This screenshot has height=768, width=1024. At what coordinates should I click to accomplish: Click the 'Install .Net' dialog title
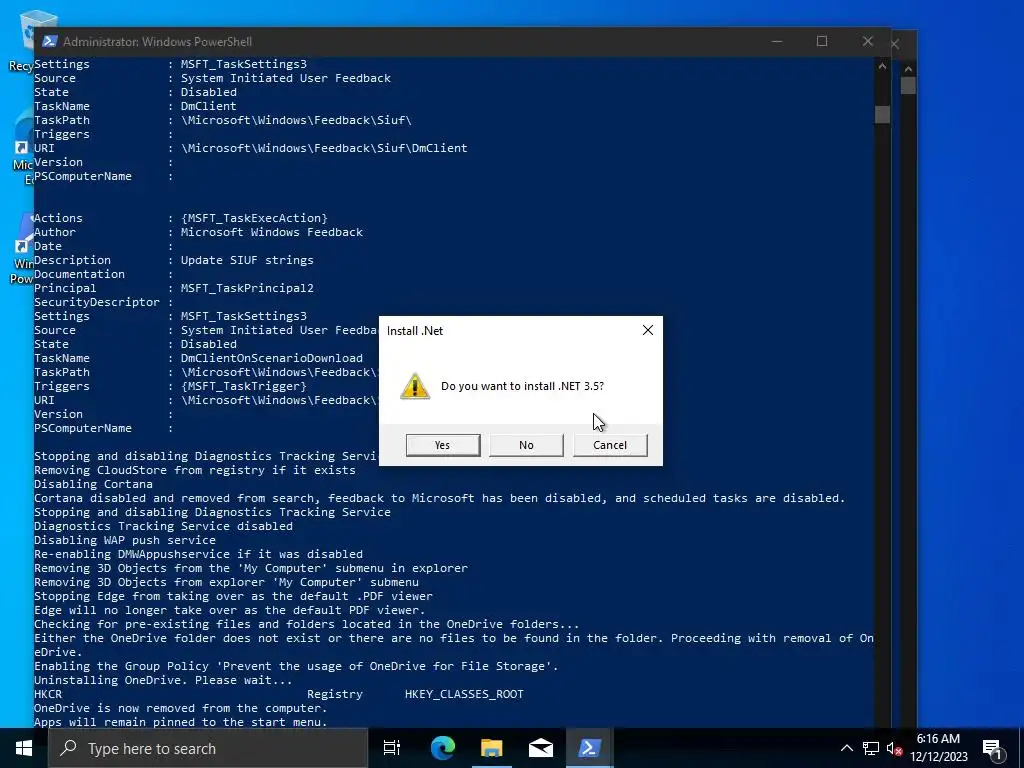415,330
